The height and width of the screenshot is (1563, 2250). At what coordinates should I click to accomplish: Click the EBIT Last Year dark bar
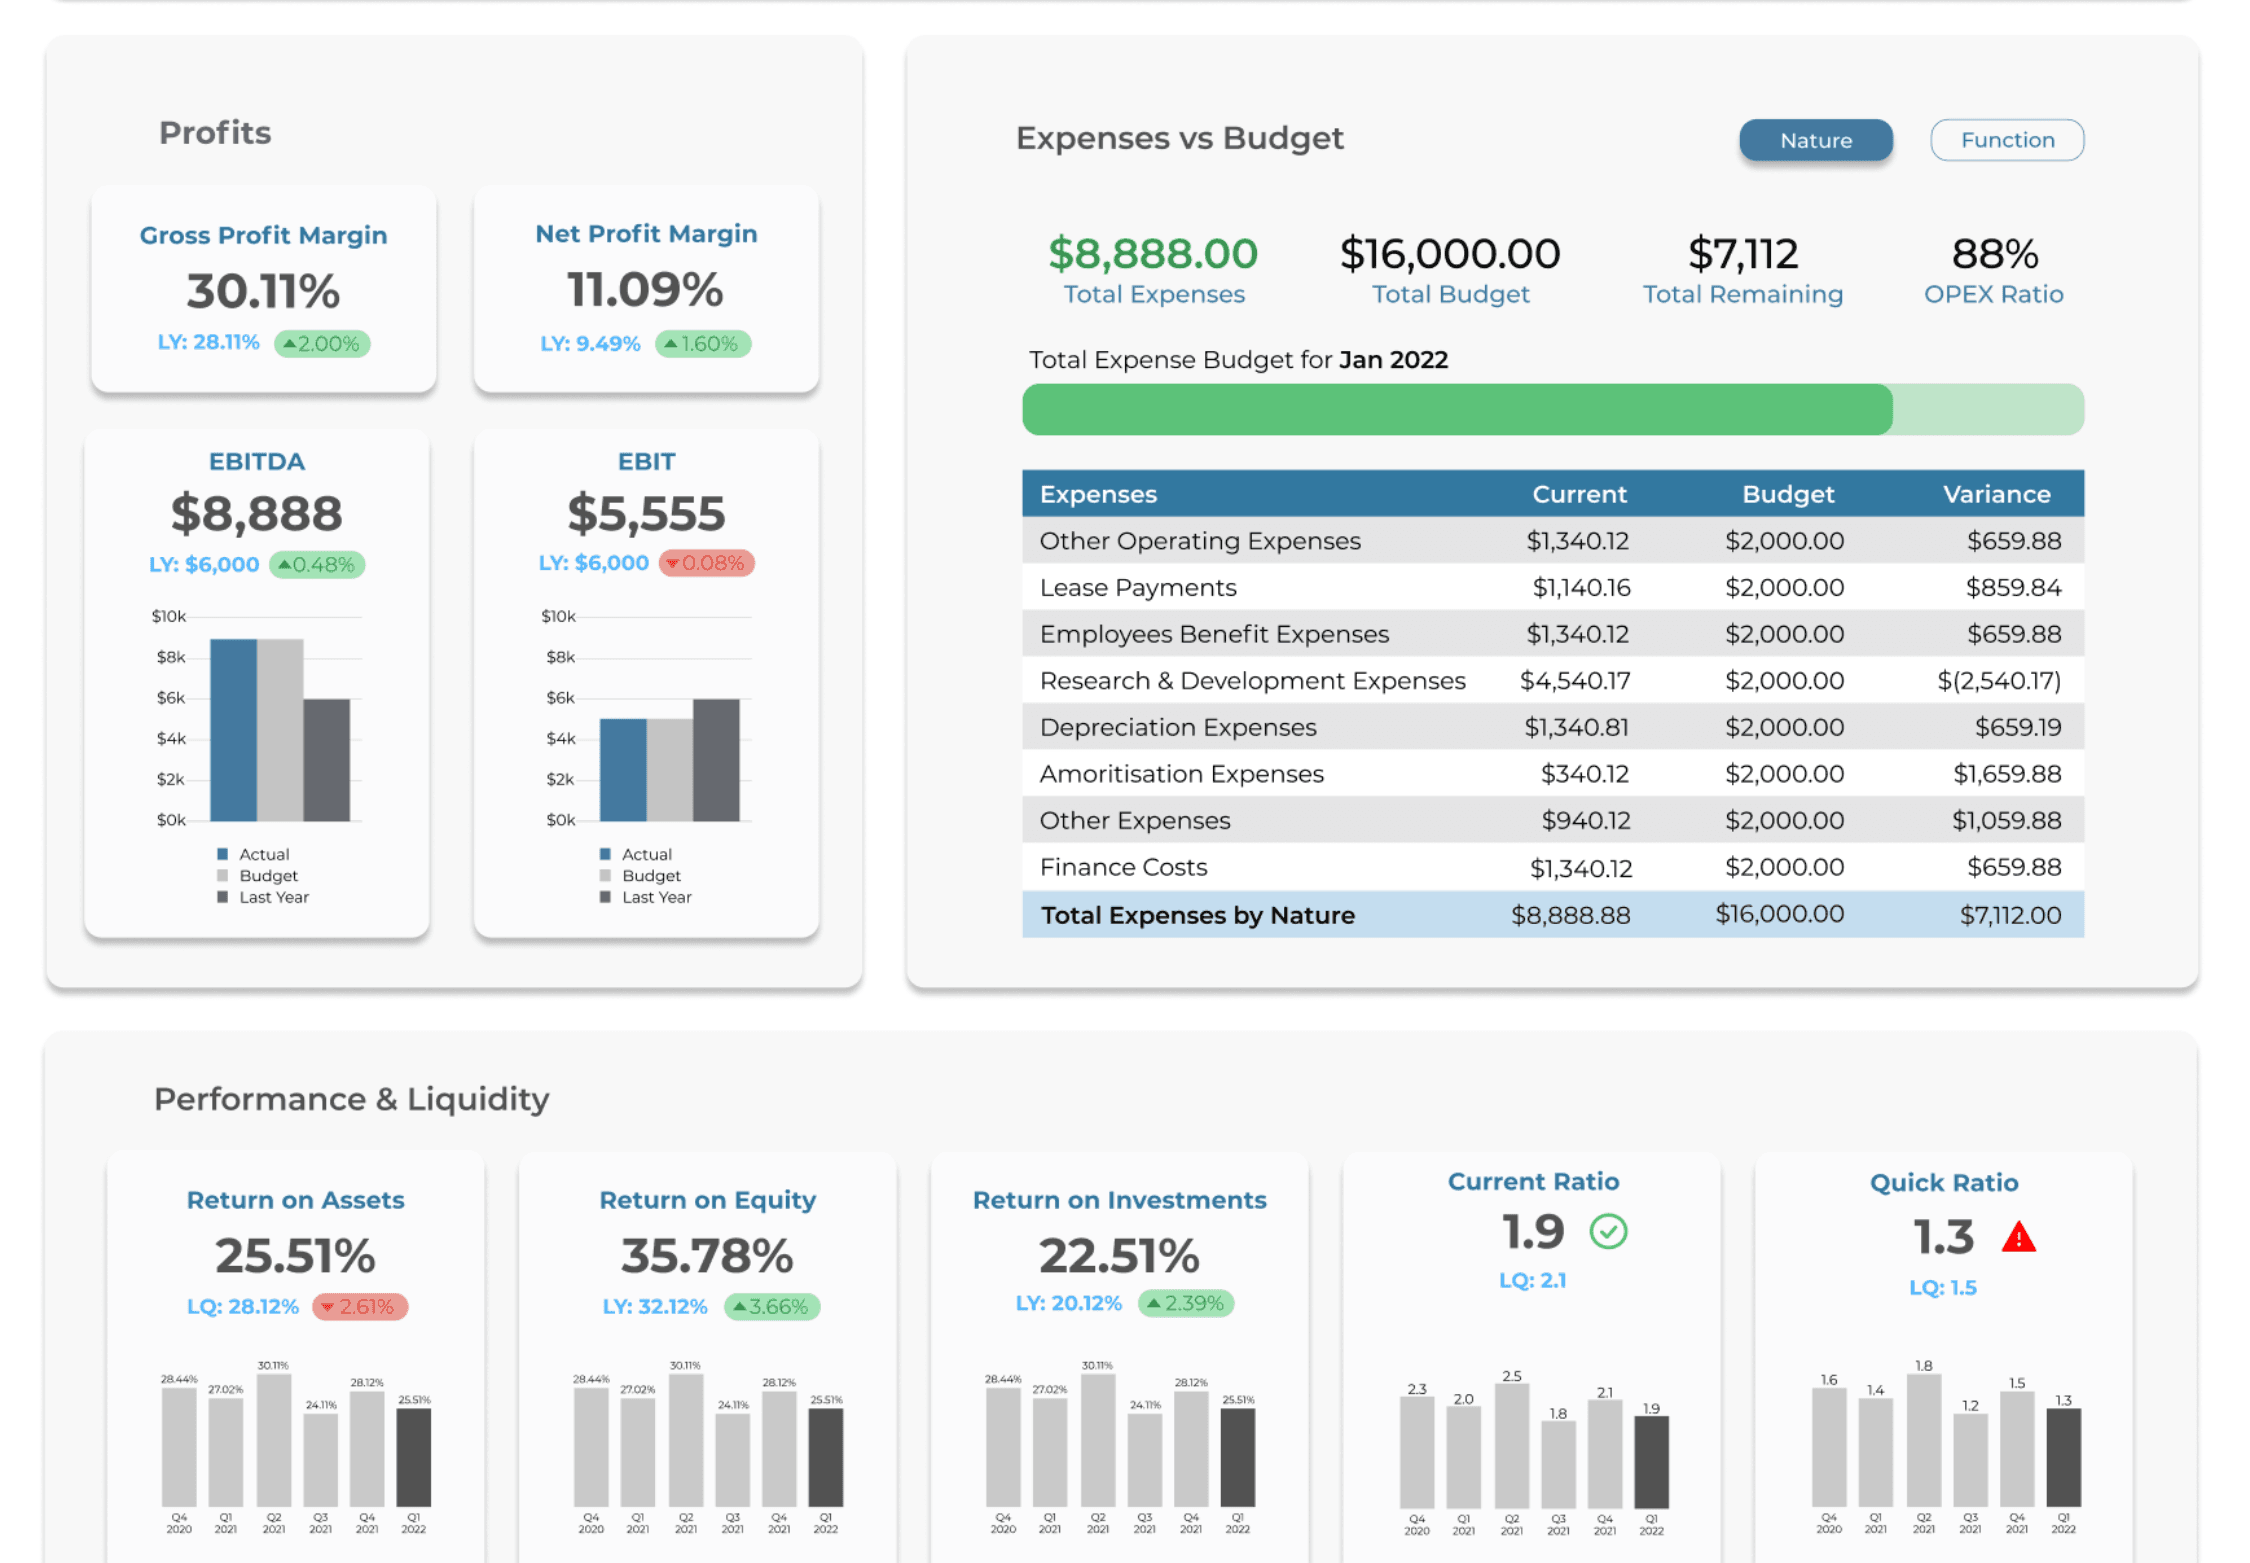coord(716,760)
